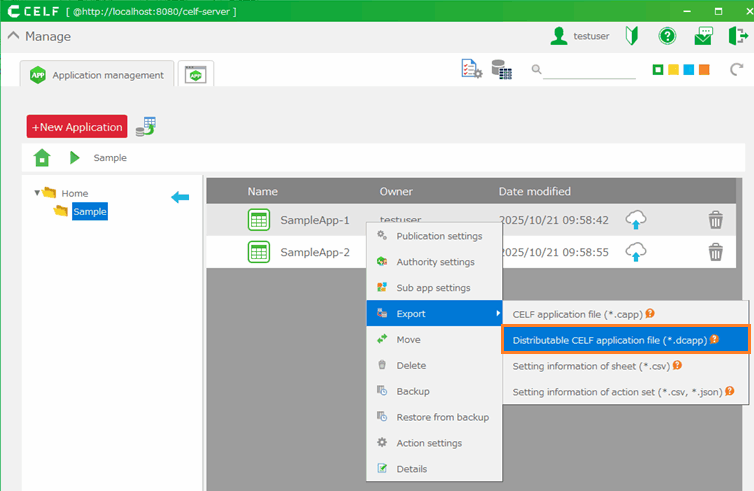This screenshot has width=754, height=491.
Task: Open the help question mark icon
Action: 667,36
